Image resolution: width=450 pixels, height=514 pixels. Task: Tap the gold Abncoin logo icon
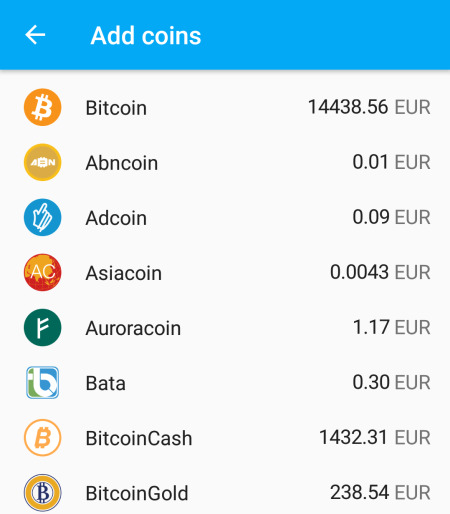coord(42,162)
